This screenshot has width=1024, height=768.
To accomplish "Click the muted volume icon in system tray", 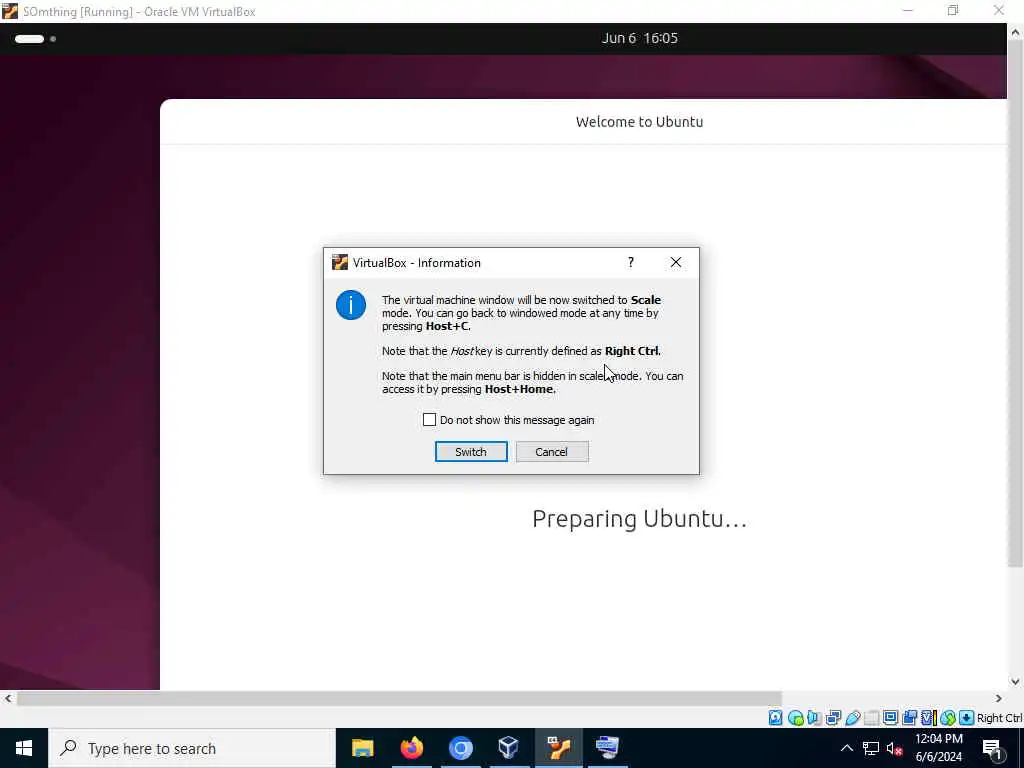I will [894, 748].
